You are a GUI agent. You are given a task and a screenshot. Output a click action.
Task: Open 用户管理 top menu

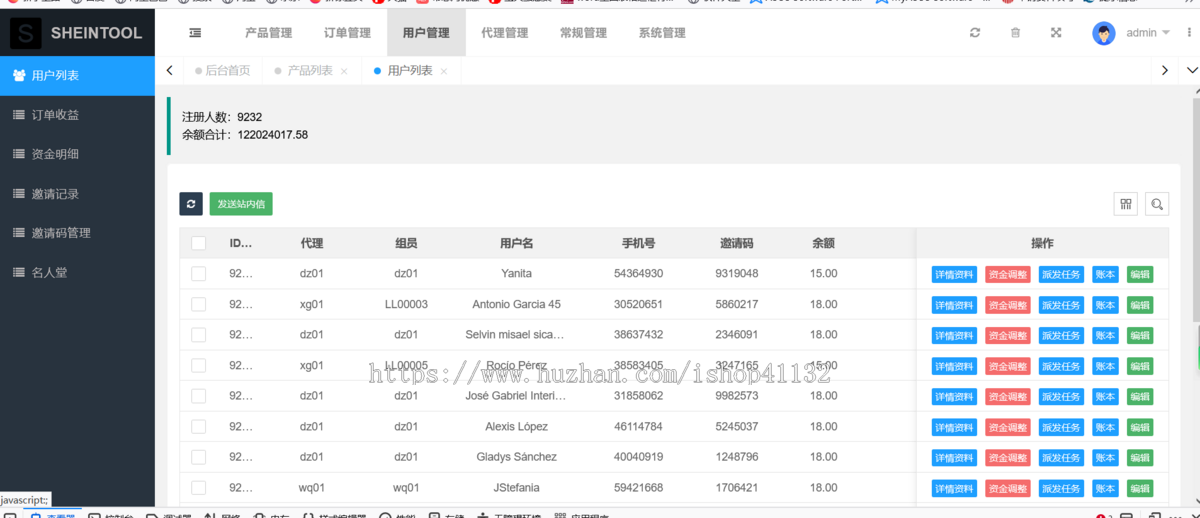(x=426, y=33)
